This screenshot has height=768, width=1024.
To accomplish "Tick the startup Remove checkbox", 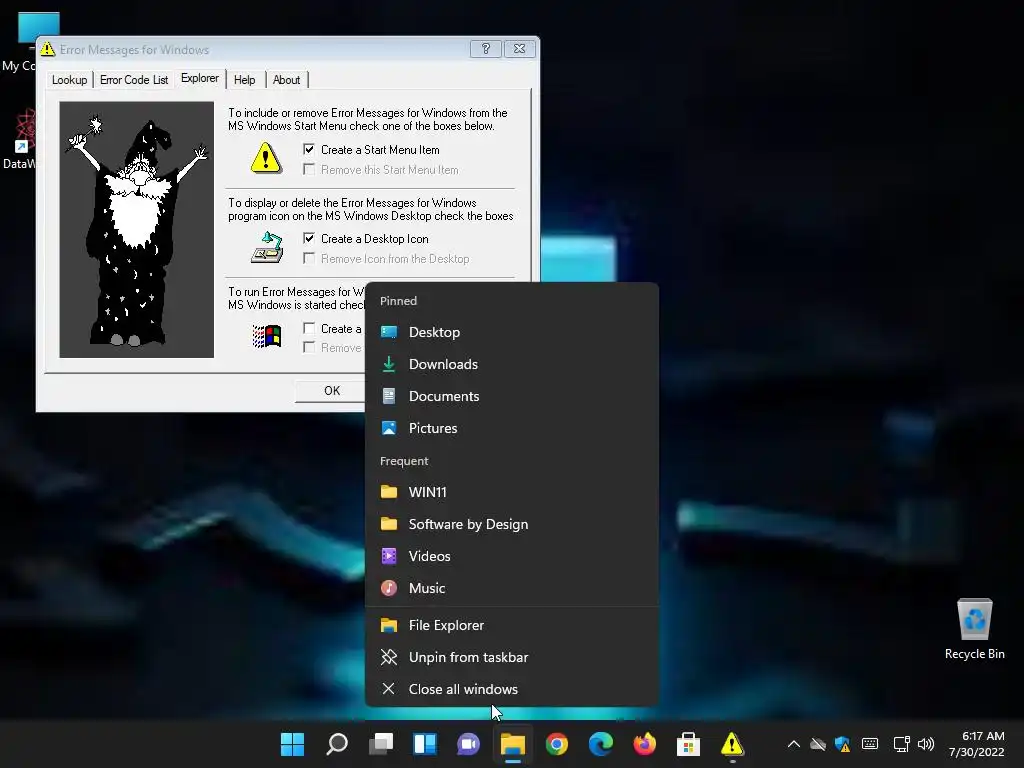I will (309, 347).
